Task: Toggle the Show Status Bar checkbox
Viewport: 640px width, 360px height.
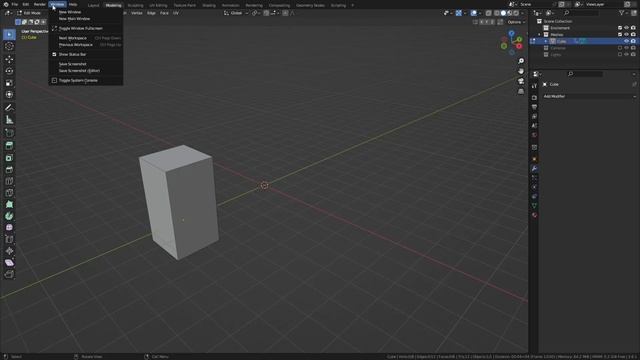Action: 54,54
